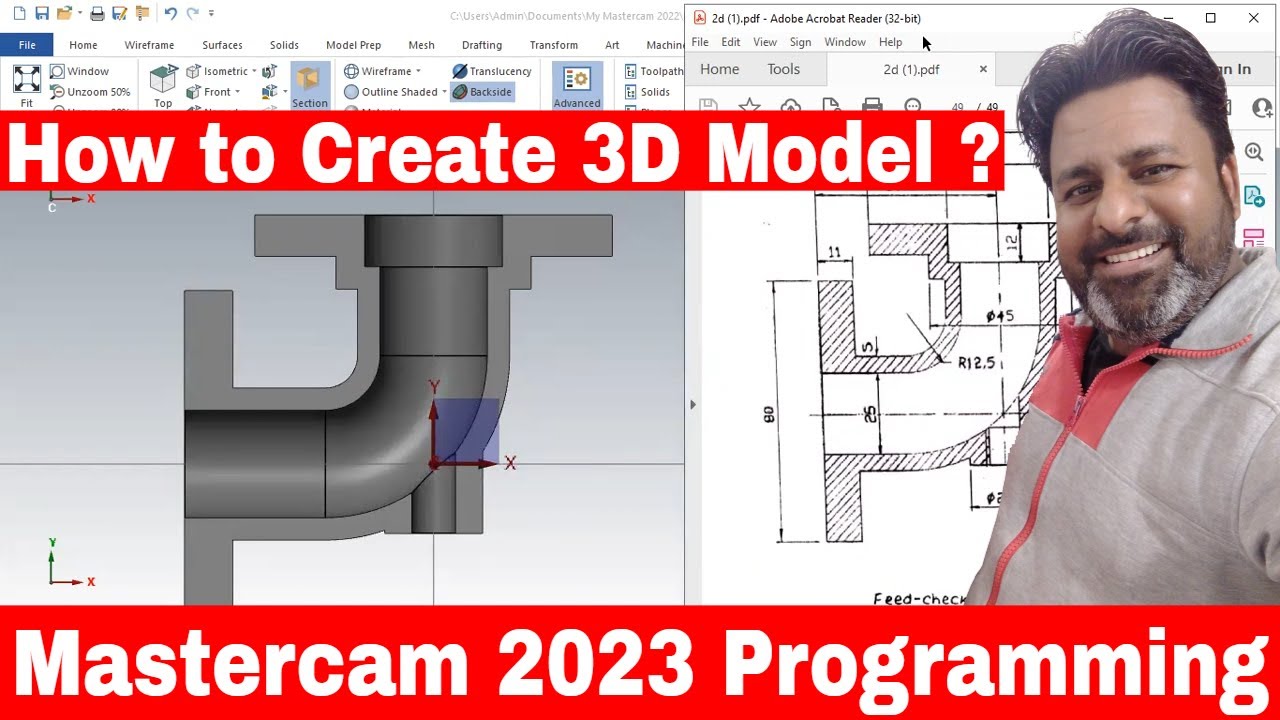Viewport: 1280px width, 720px height.
Task: Expand the Outline Shaded dropdown arrow
Action: (x=445, y=92)
